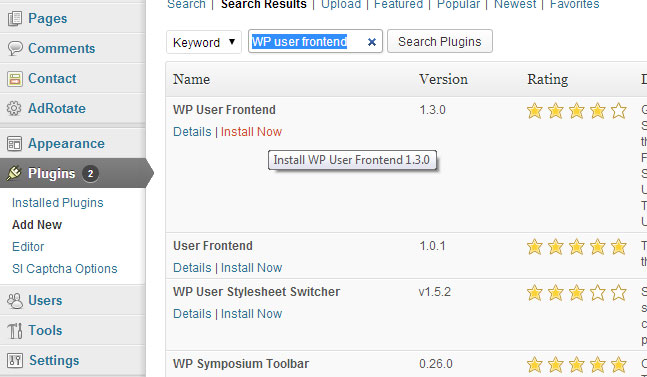Click the Pages menu icon
The width and height of the screenshot is (647, 377).
coord(15,19)
